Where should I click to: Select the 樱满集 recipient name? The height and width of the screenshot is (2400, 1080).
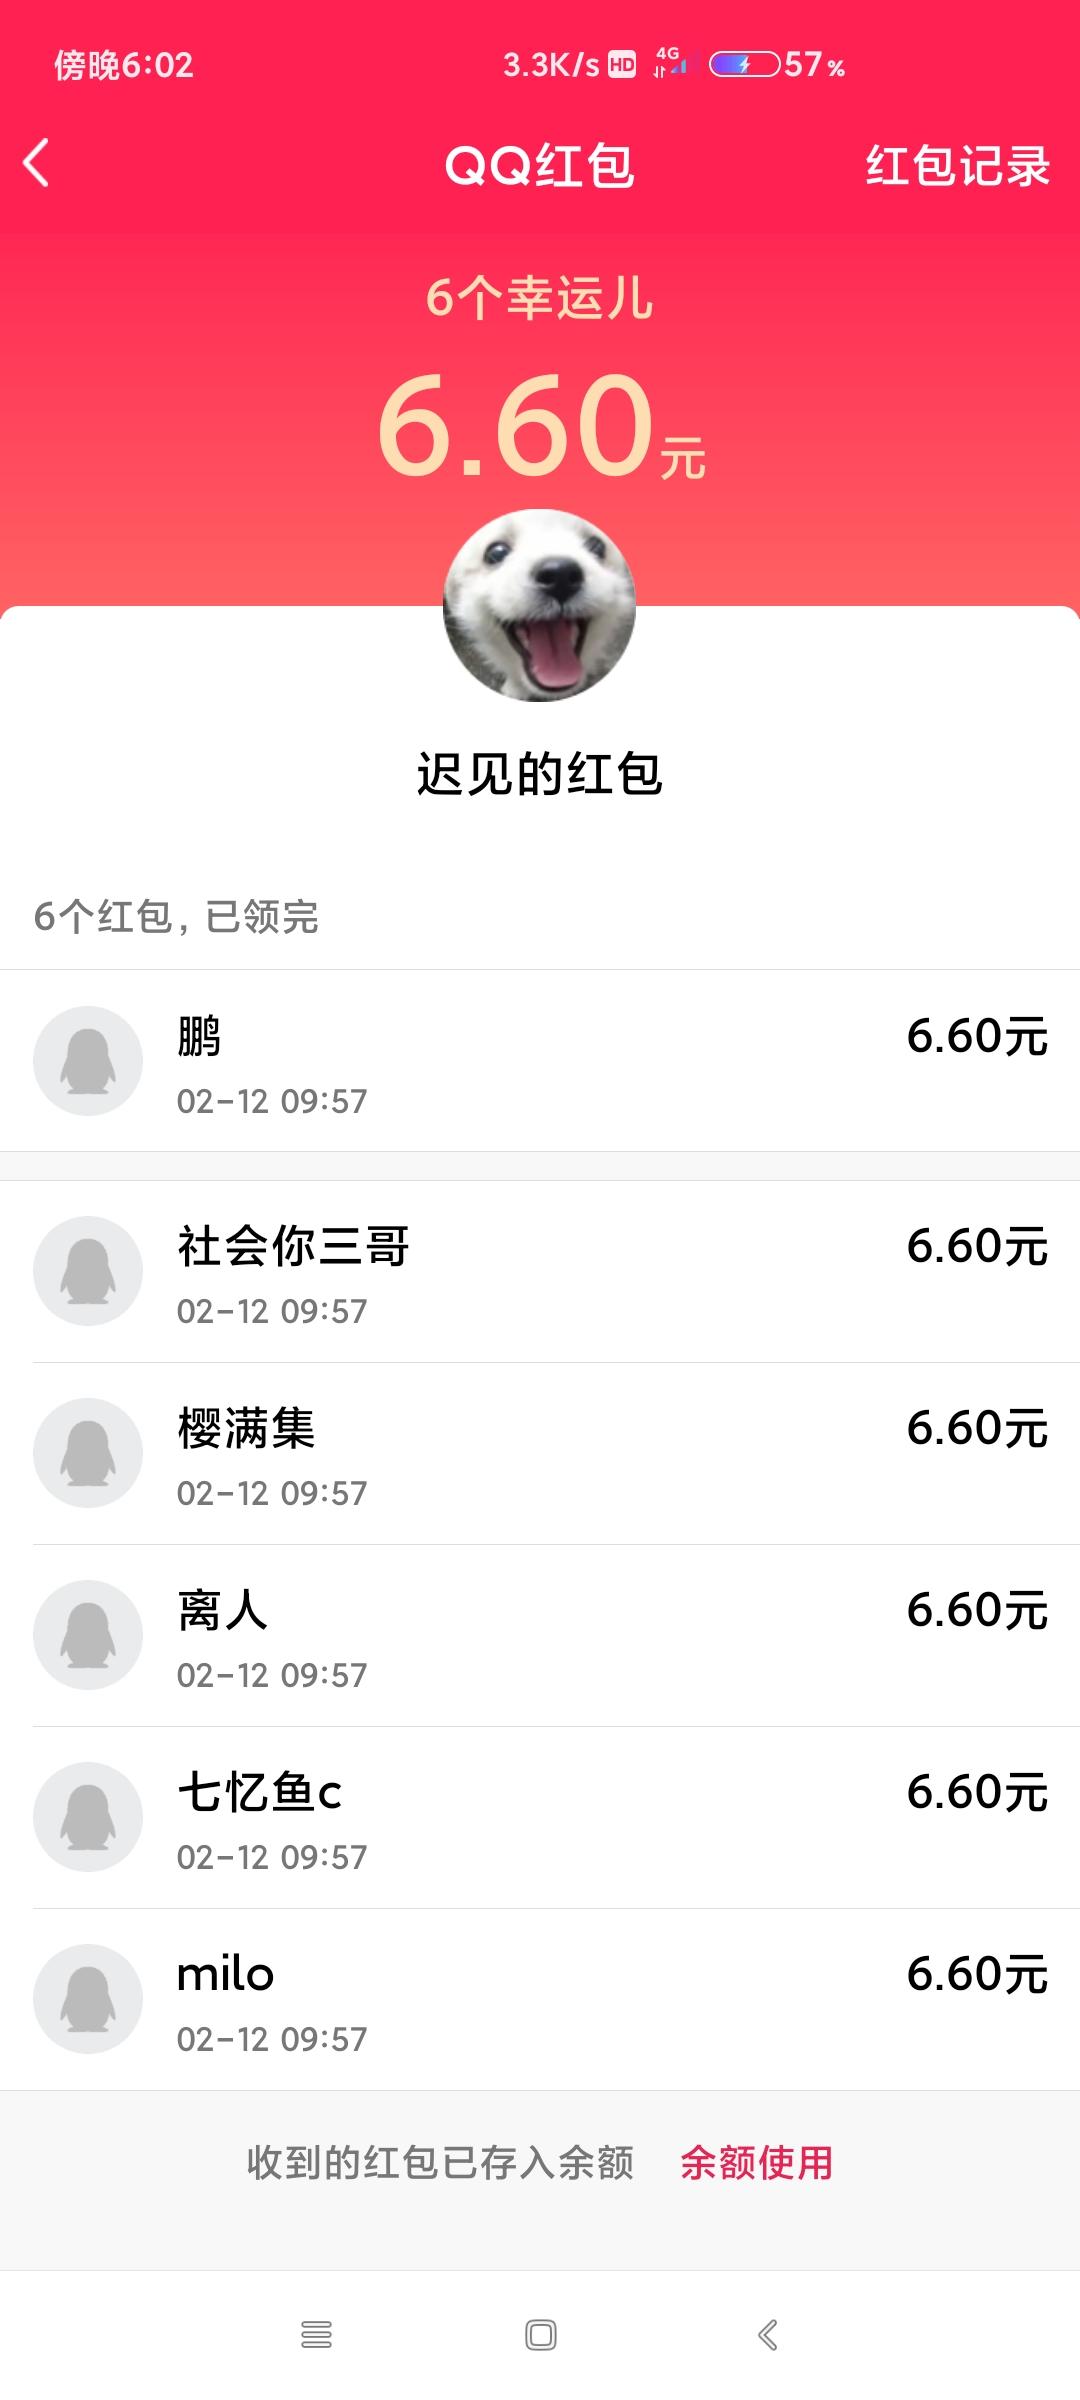pyautogui.click(x=246, y=1428)
